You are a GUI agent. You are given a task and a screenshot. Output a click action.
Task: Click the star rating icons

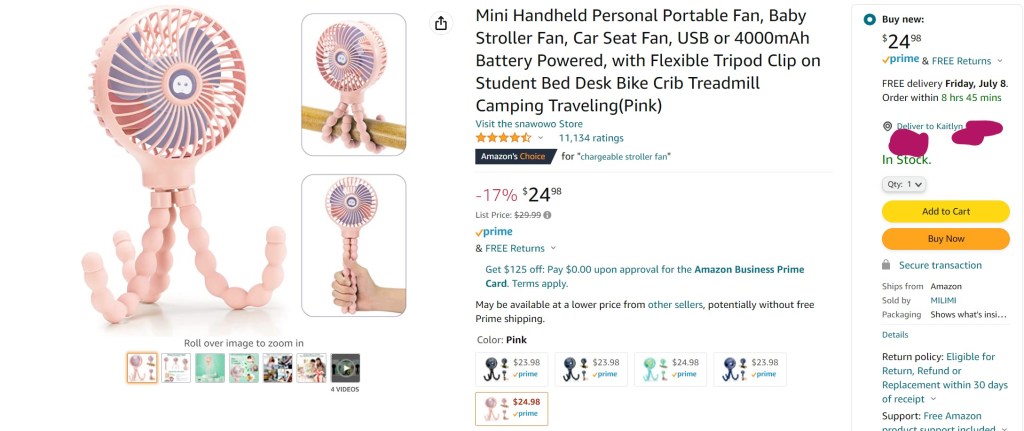click(x=503, y=138)
